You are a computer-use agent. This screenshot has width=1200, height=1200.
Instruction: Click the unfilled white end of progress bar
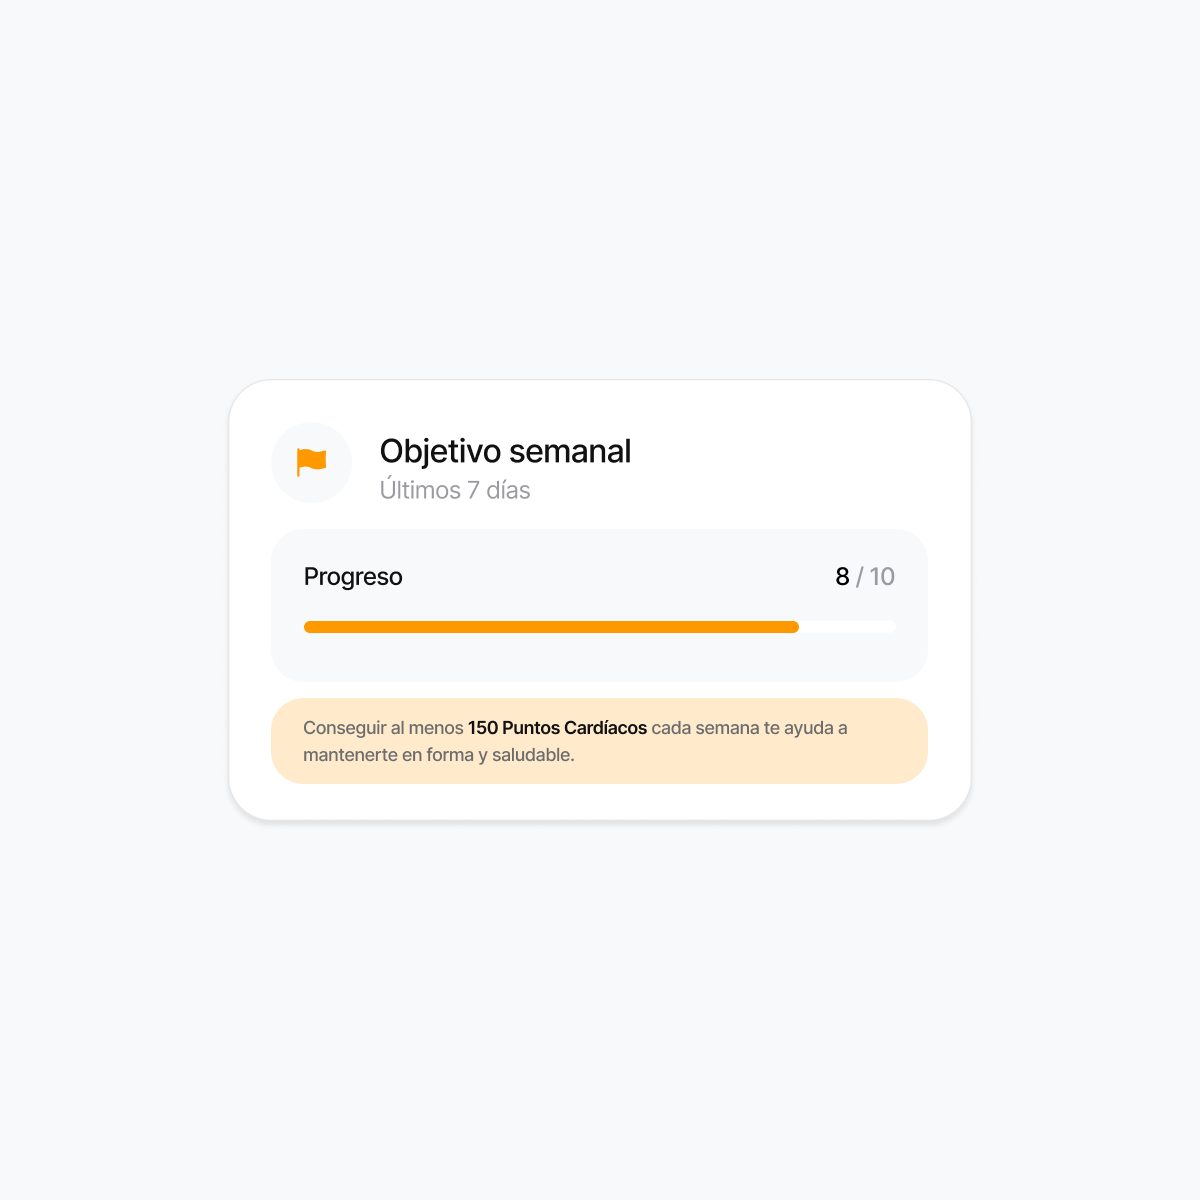click(848, 627)
